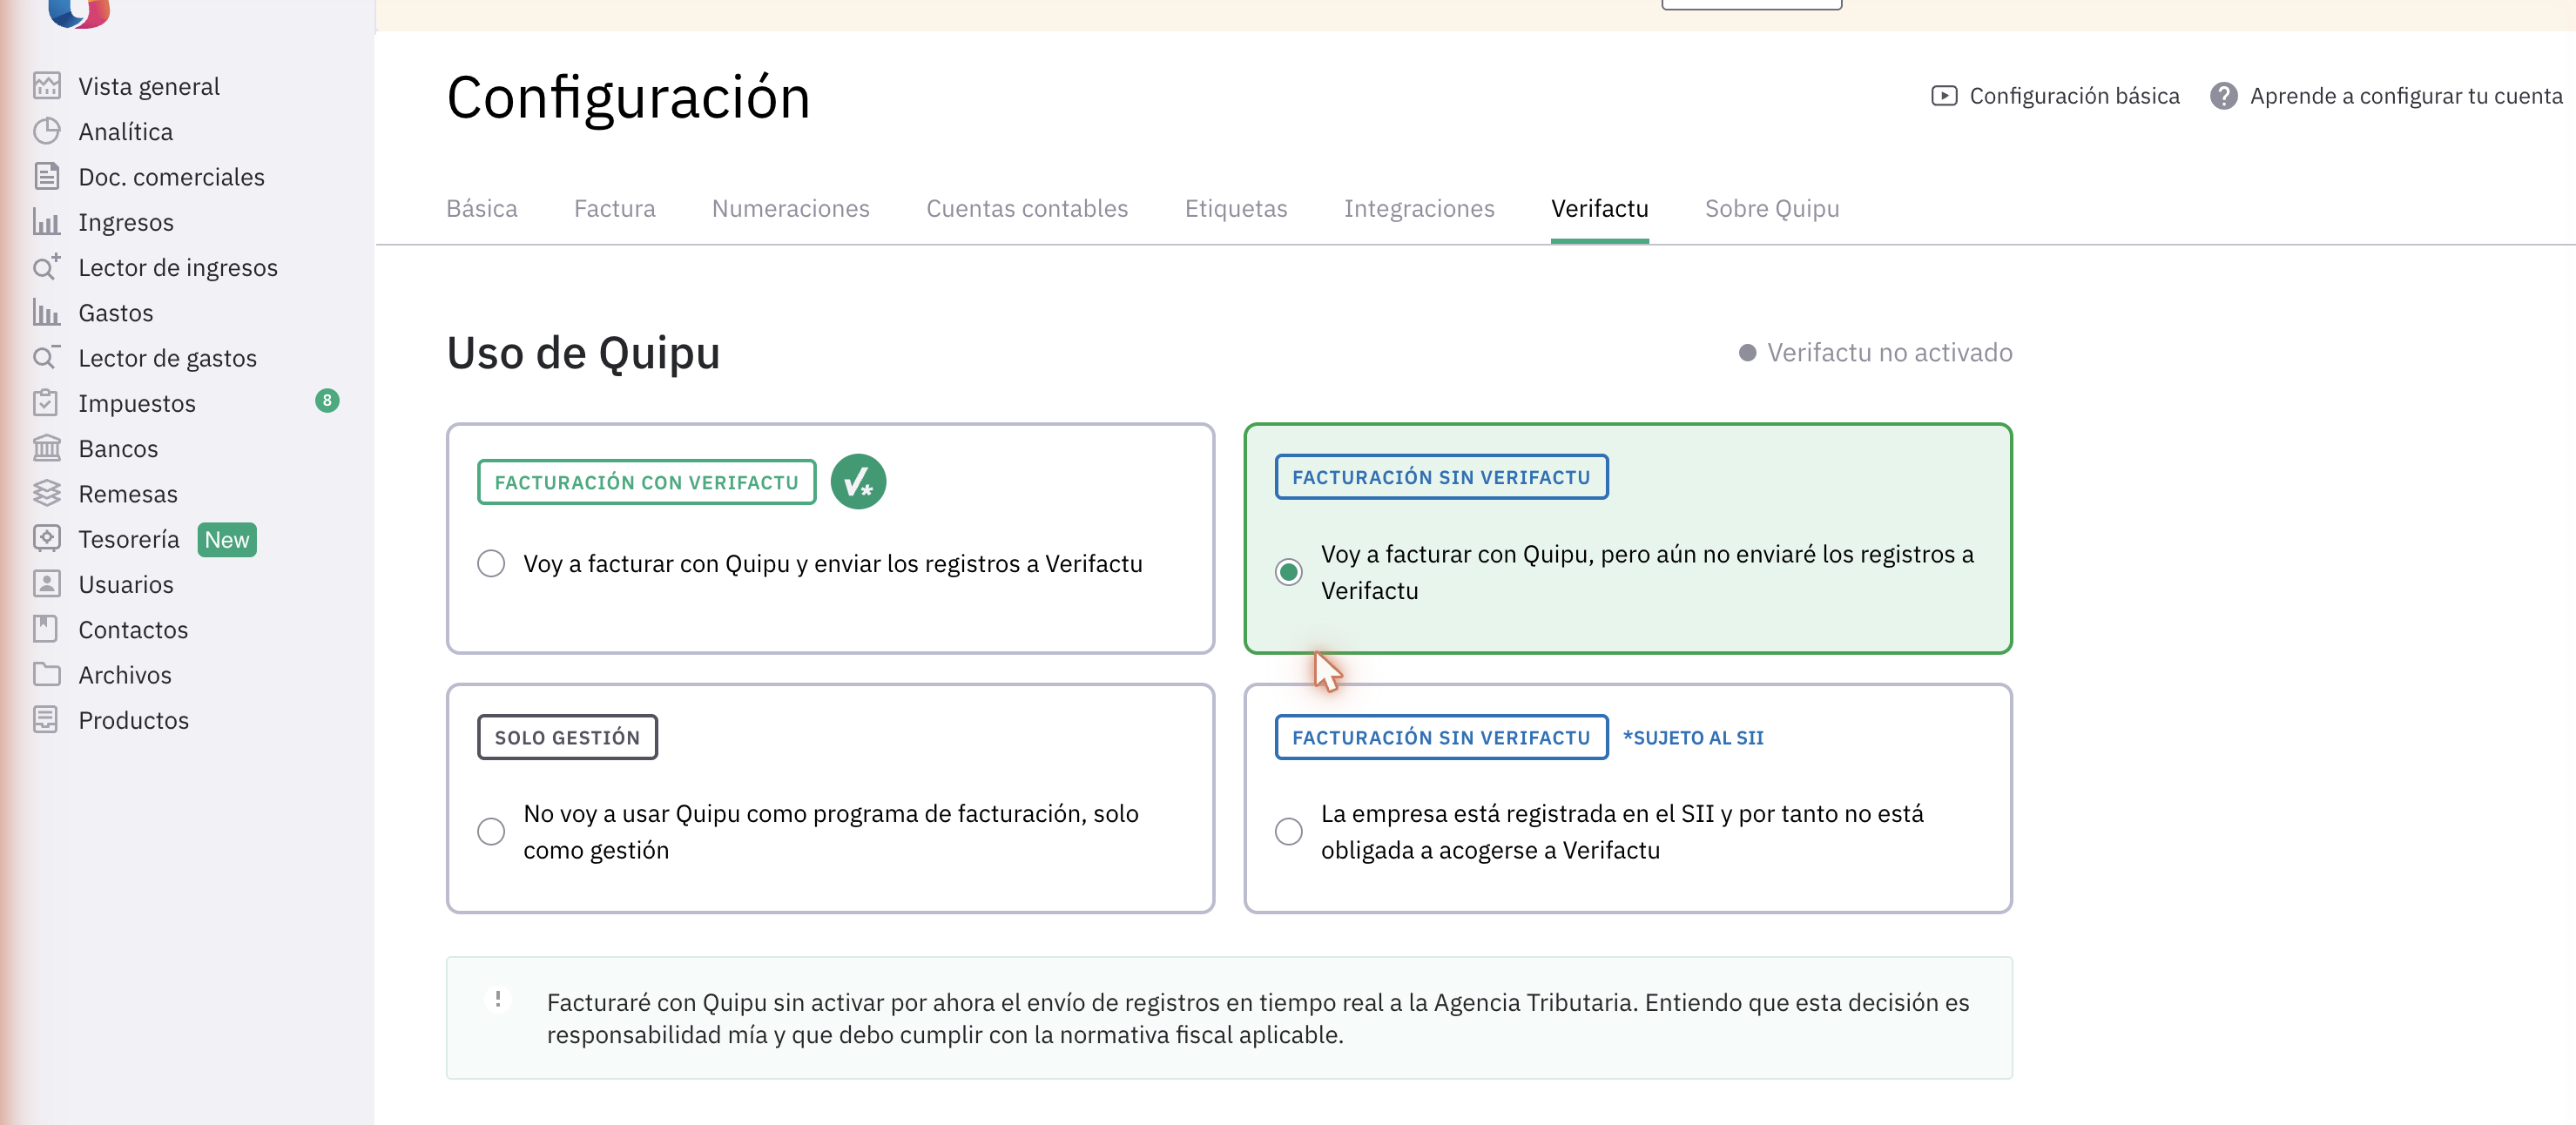Click the Analítica pie chart icon

pyautogui.click(x=46, y=131)
